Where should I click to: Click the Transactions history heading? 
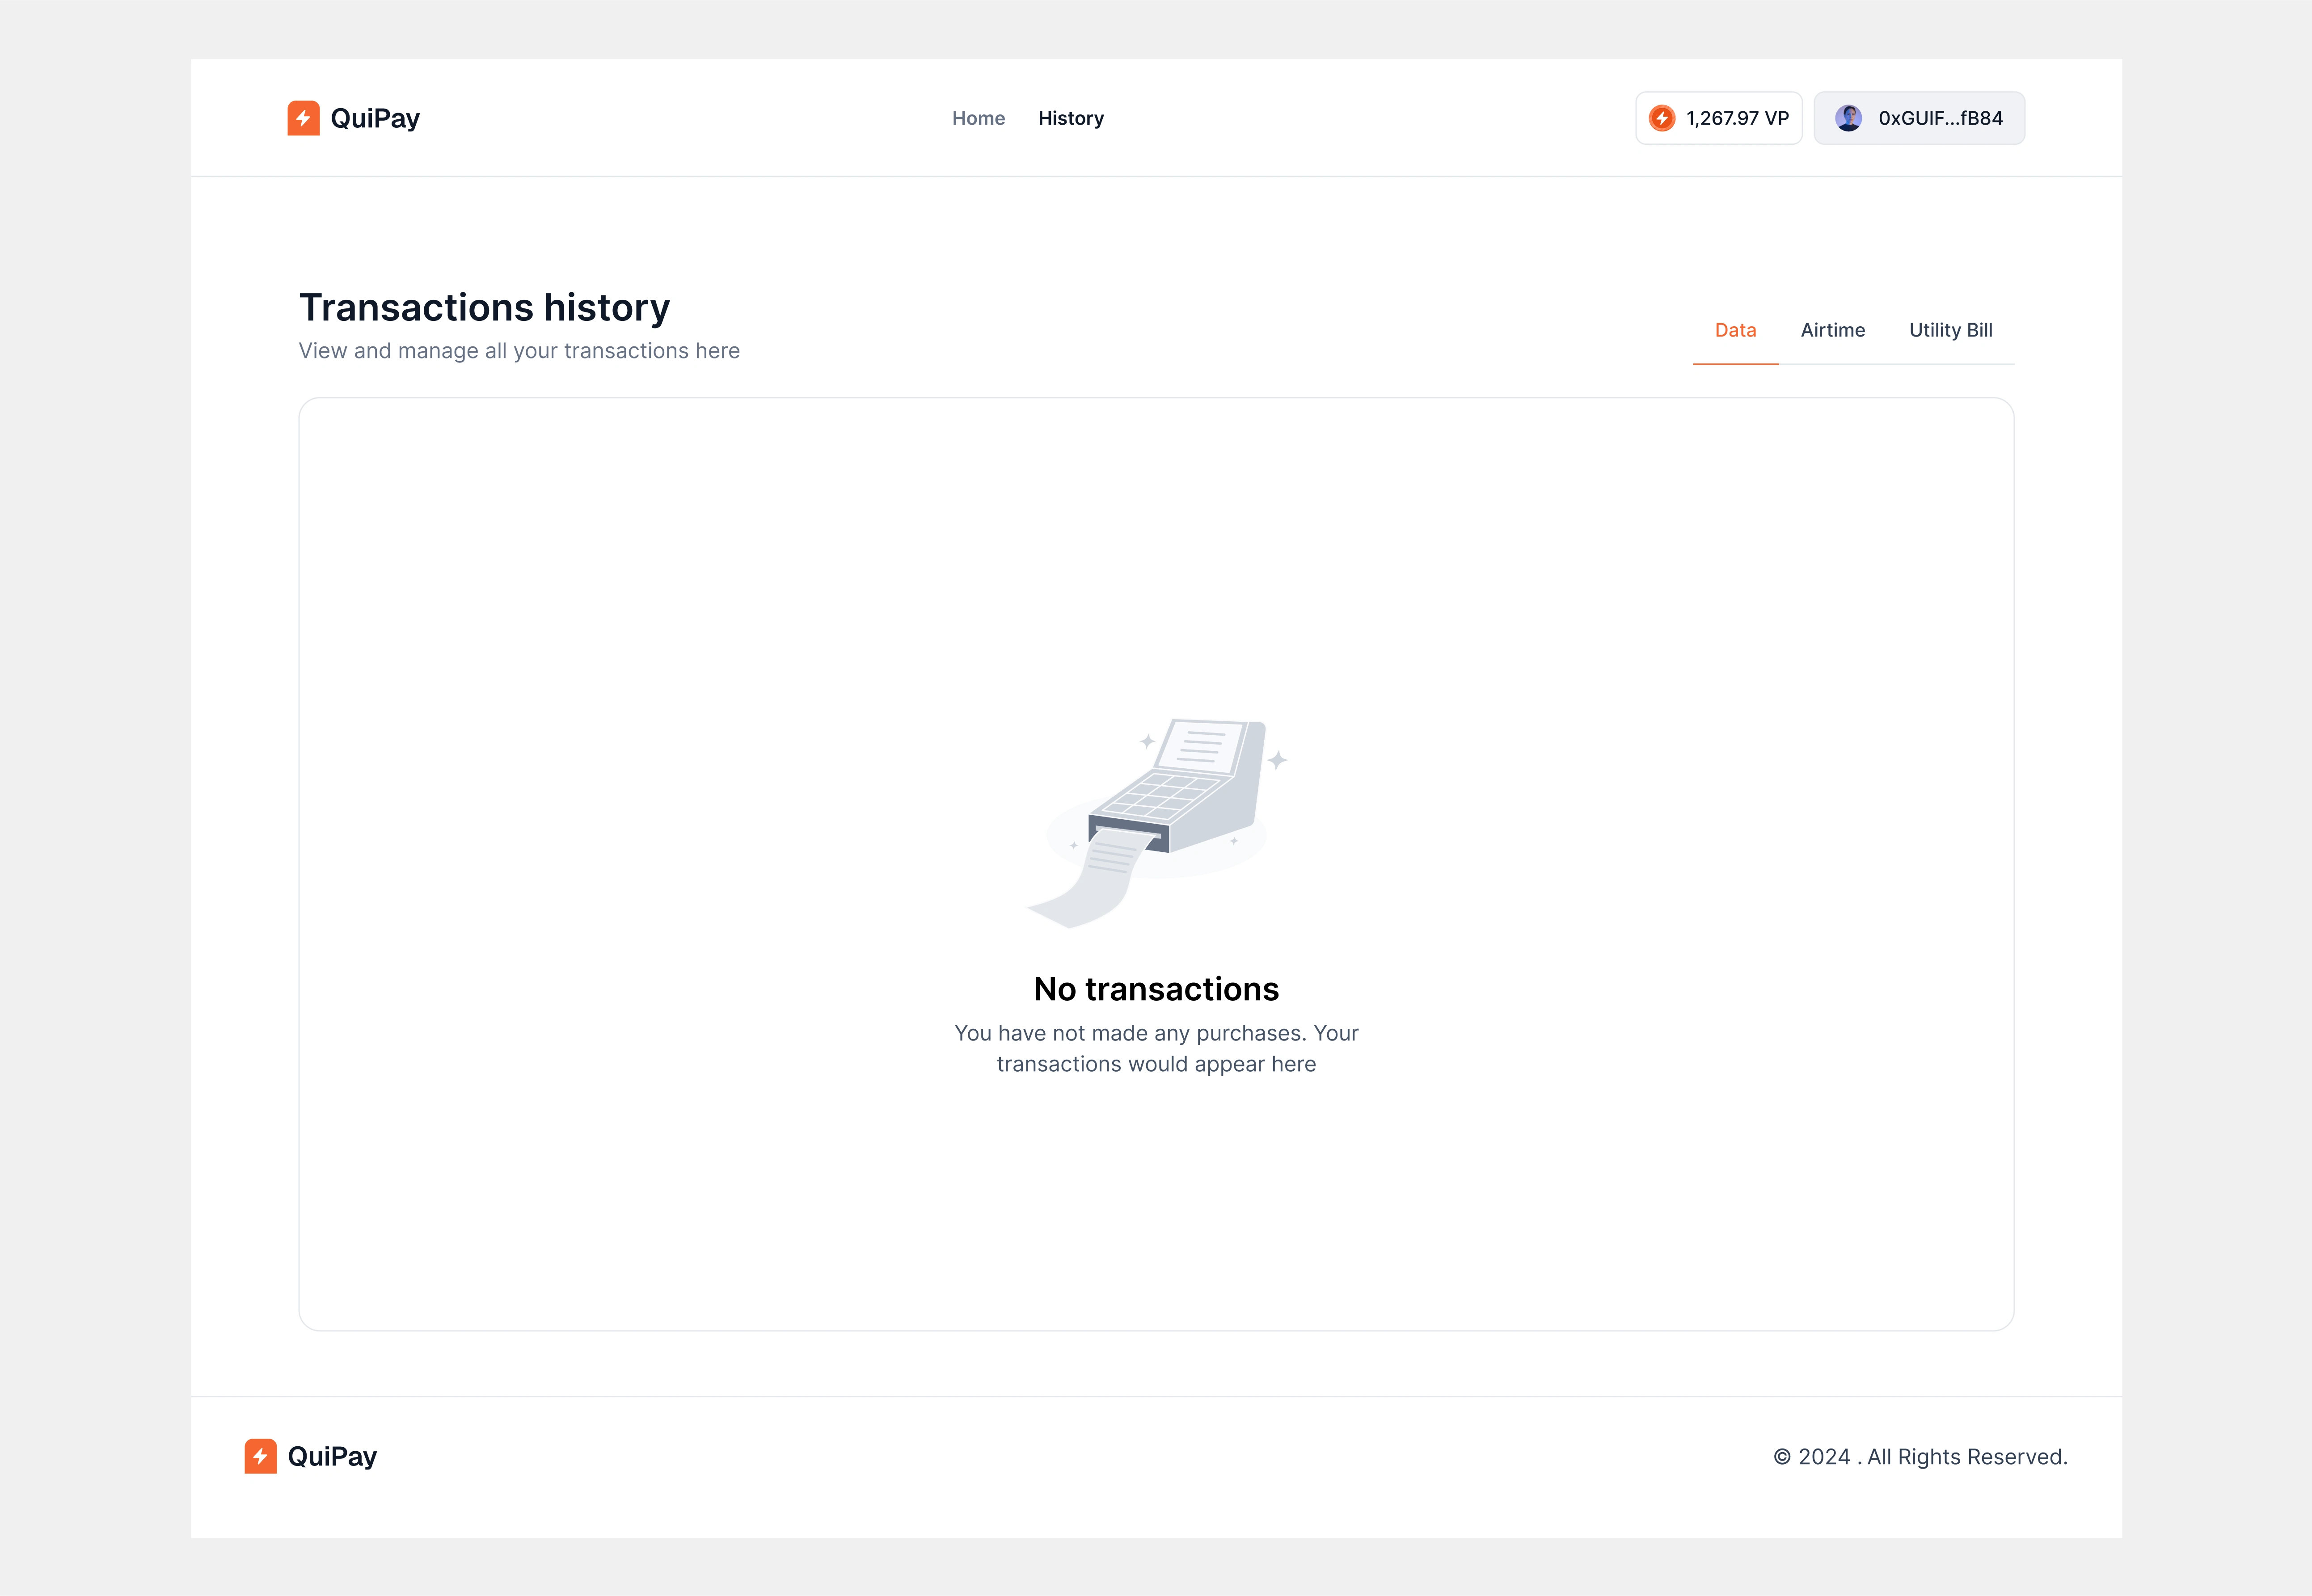tap(484, 307)
